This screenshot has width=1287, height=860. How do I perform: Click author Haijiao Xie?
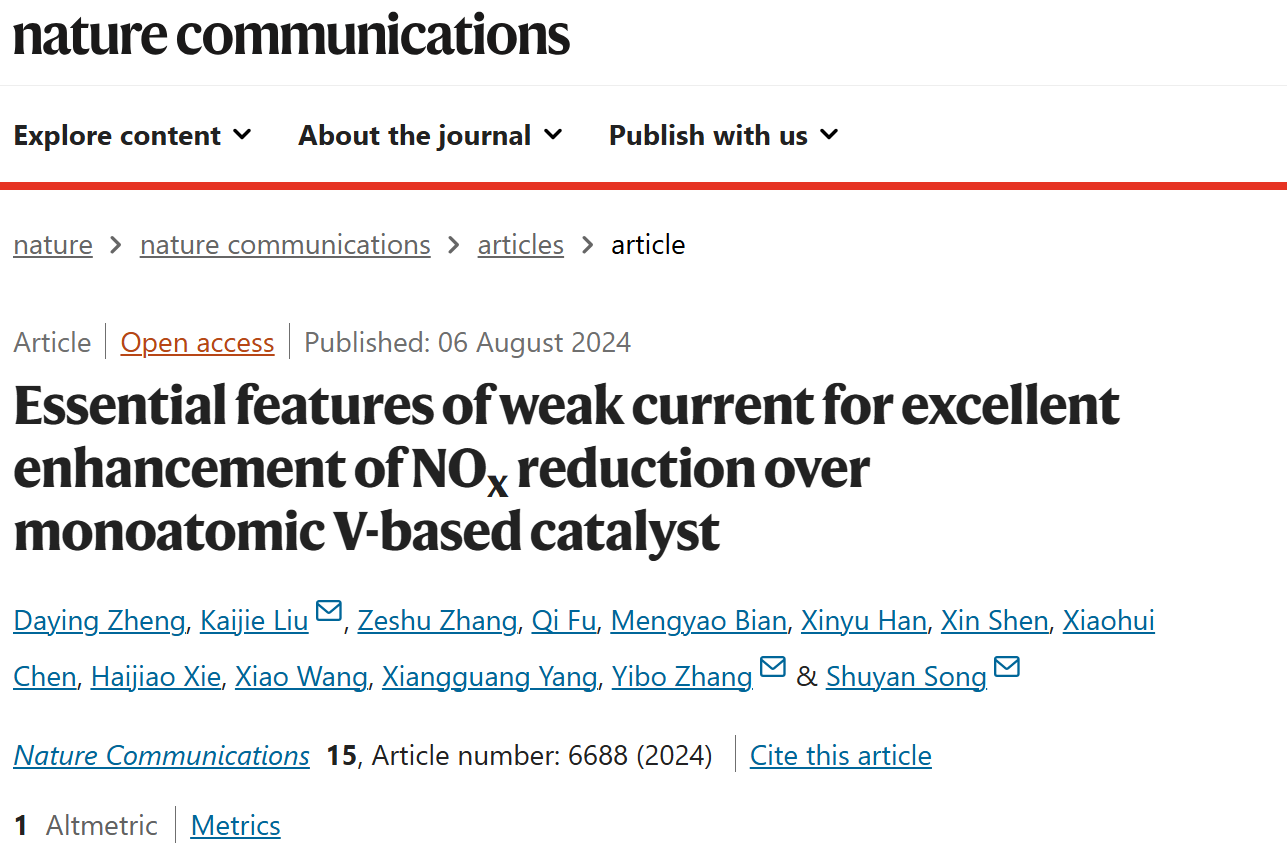pos(156,677)
